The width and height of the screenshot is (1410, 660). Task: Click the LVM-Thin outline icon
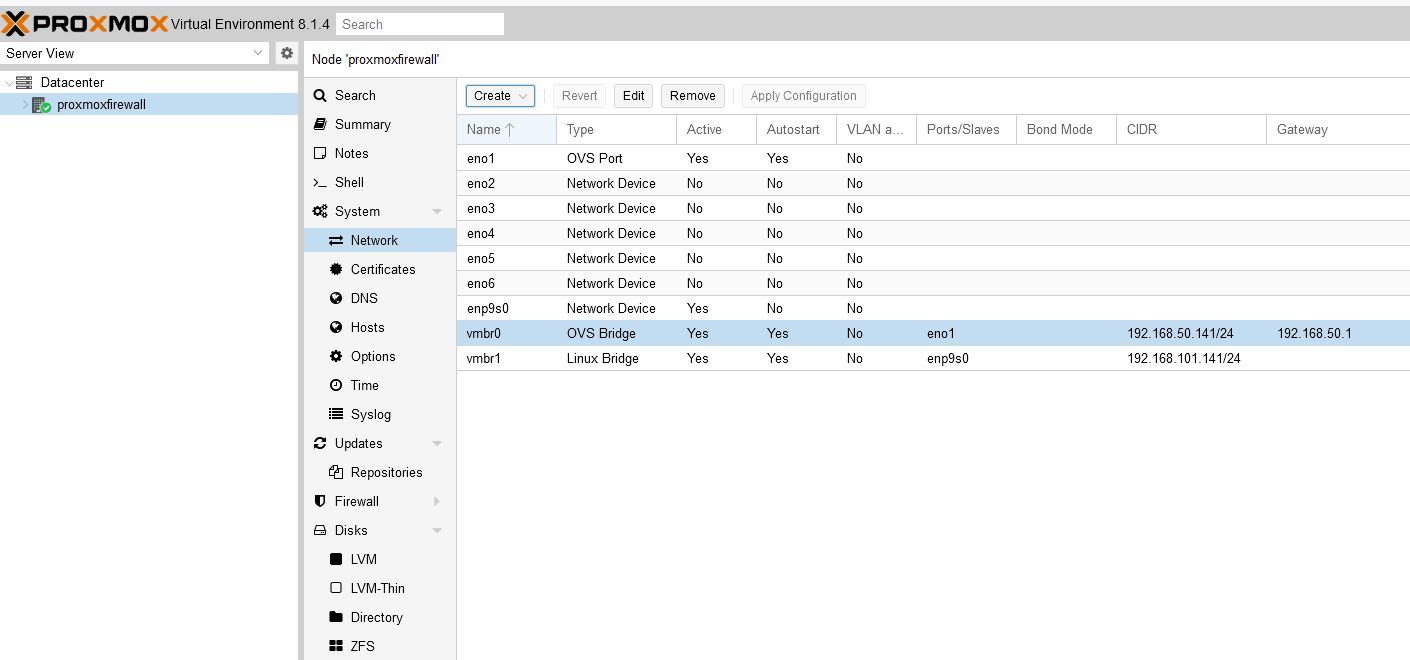(336, 588)
